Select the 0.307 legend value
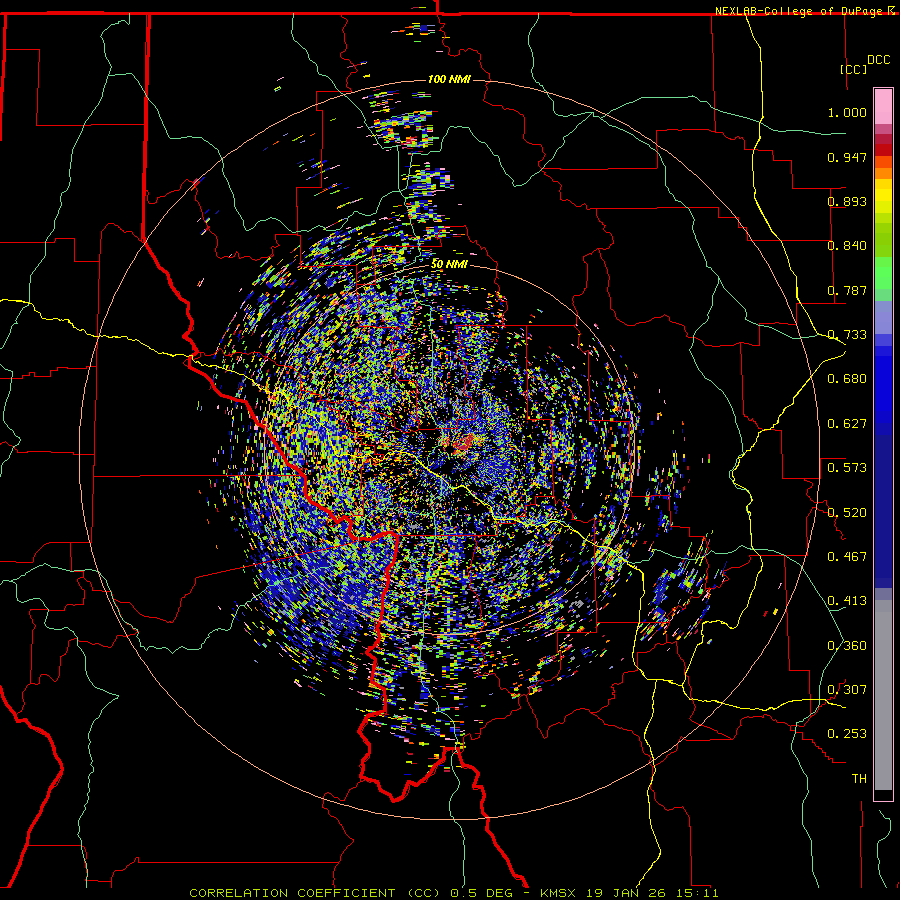Viewport: 900px width, 900px height. point(847,690)
